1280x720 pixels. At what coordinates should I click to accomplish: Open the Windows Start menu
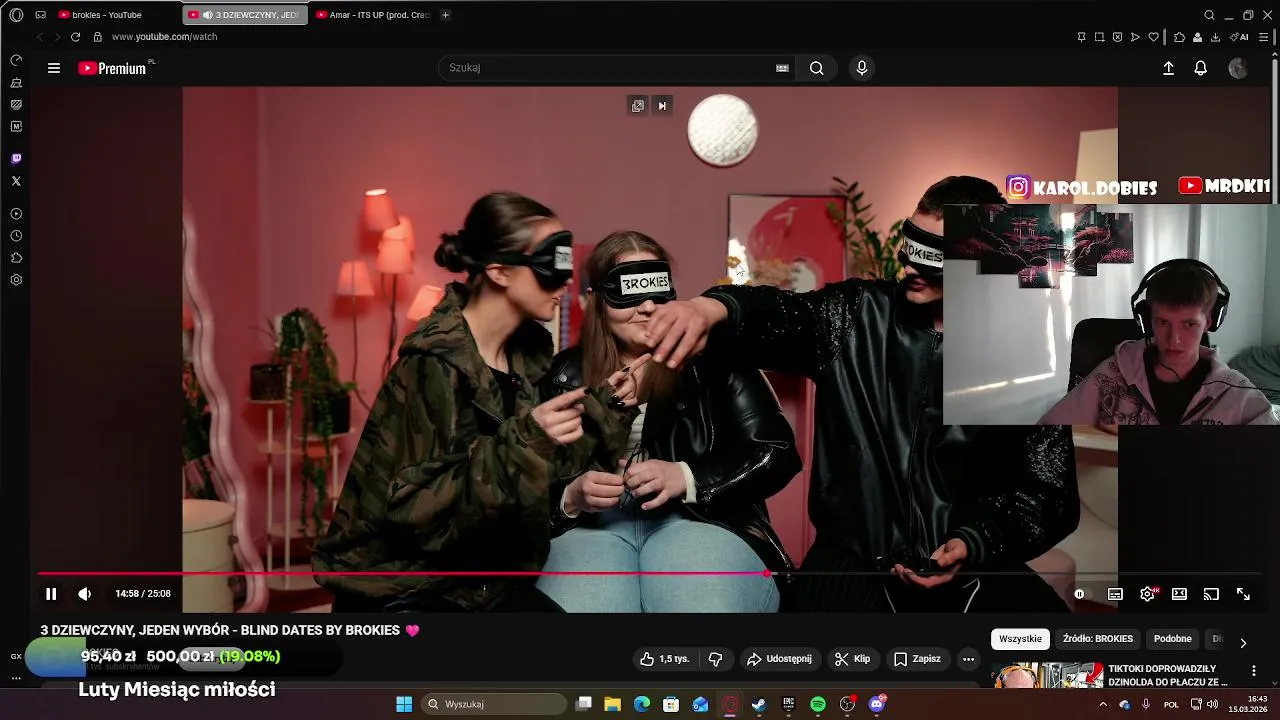pyautogui.click(x=404, y=704)
